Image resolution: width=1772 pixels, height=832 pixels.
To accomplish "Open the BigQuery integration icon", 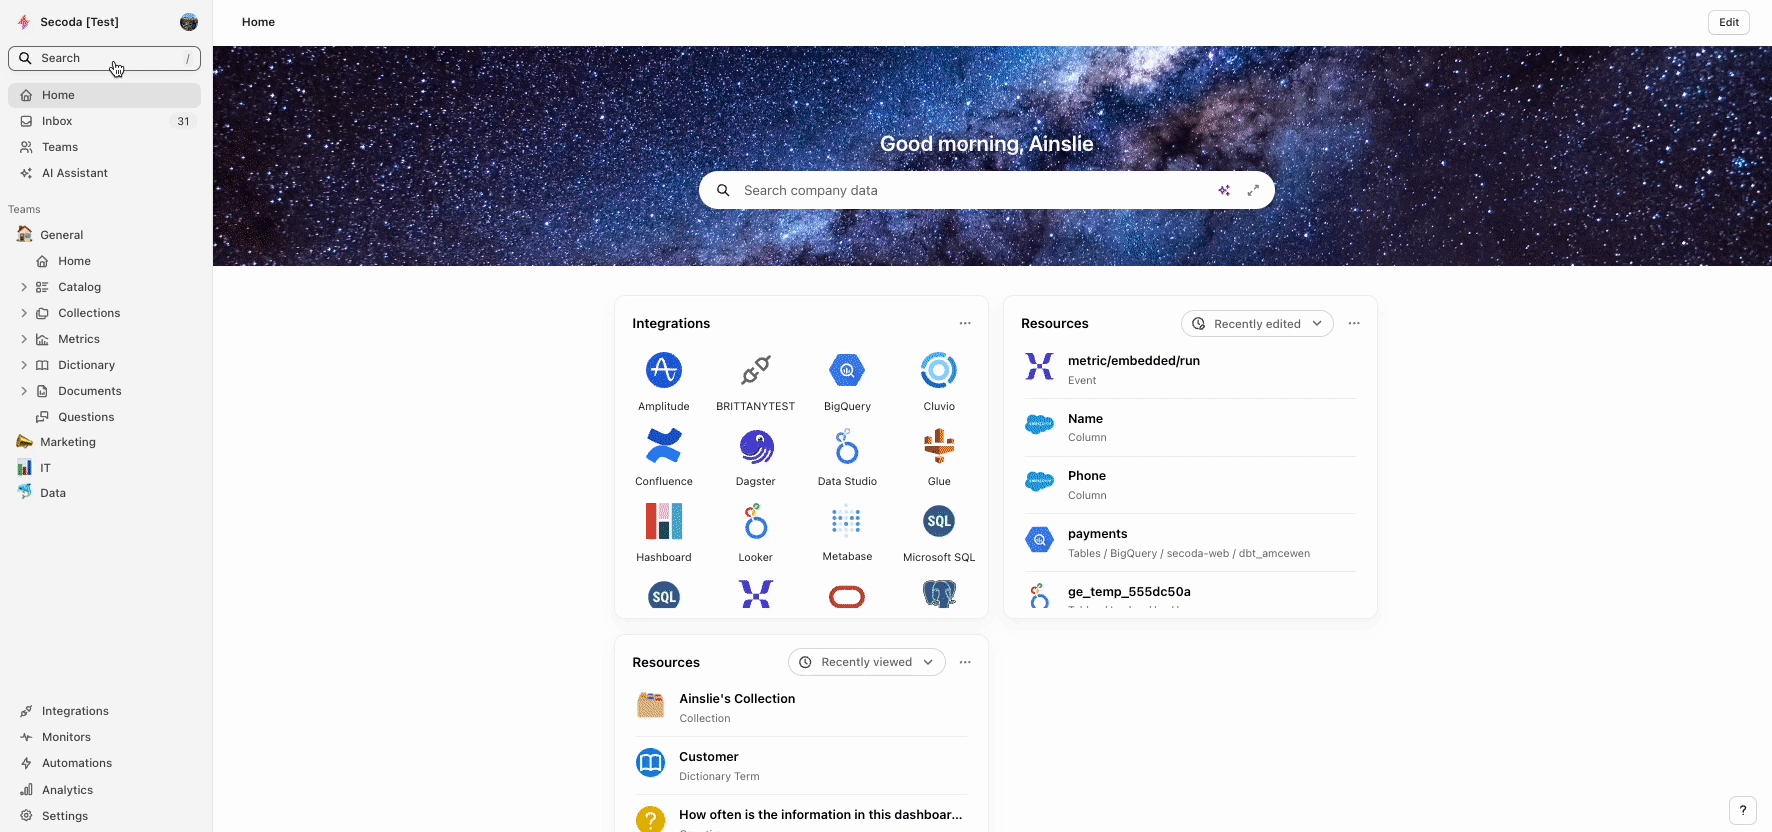I will click(846, 371).
